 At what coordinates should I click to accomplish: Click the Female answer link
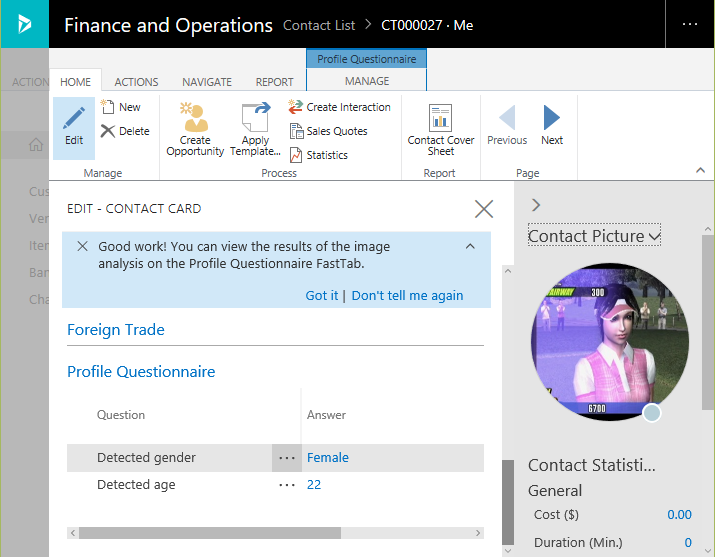pyautogui.click(x=327, y=458)
